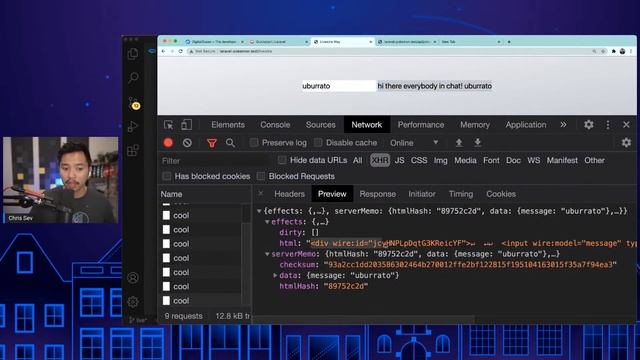This screenshot has width=640, height=360.
Task: Collapse the effects node
Action: [x=267, y=222]
